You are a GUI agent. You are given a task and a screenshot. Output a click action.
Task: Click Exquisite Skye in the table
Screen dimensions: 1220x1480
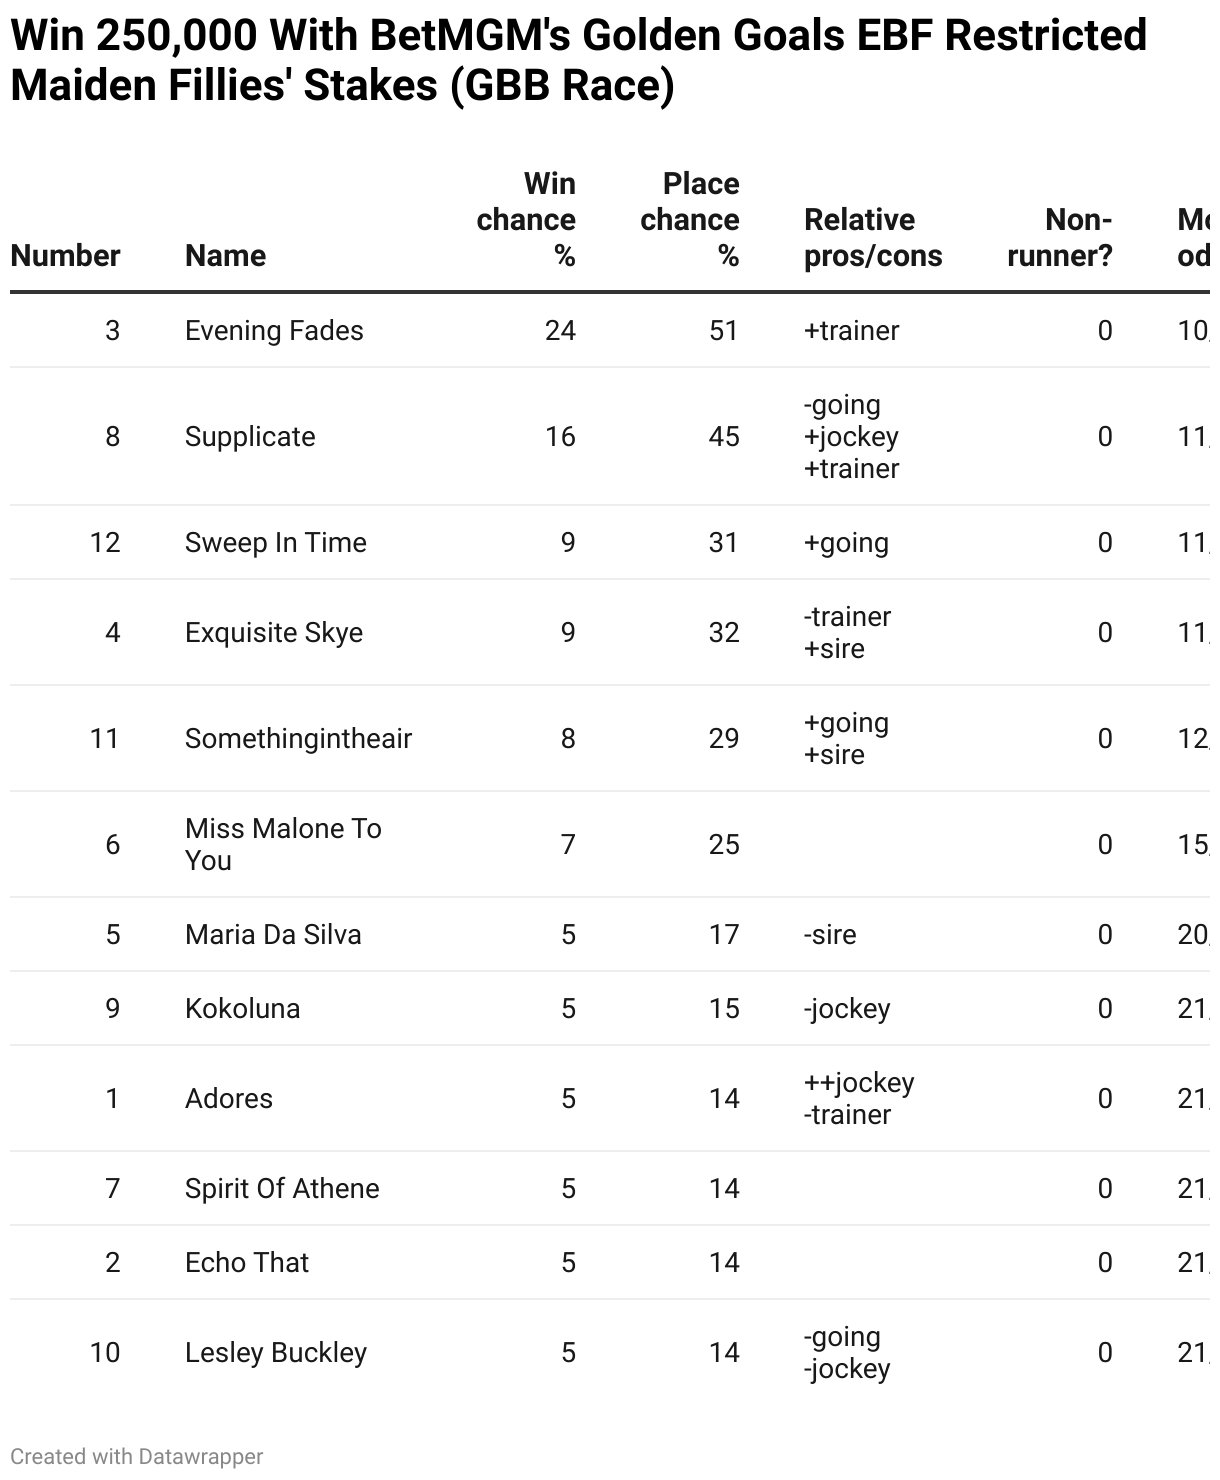point(274,633)
